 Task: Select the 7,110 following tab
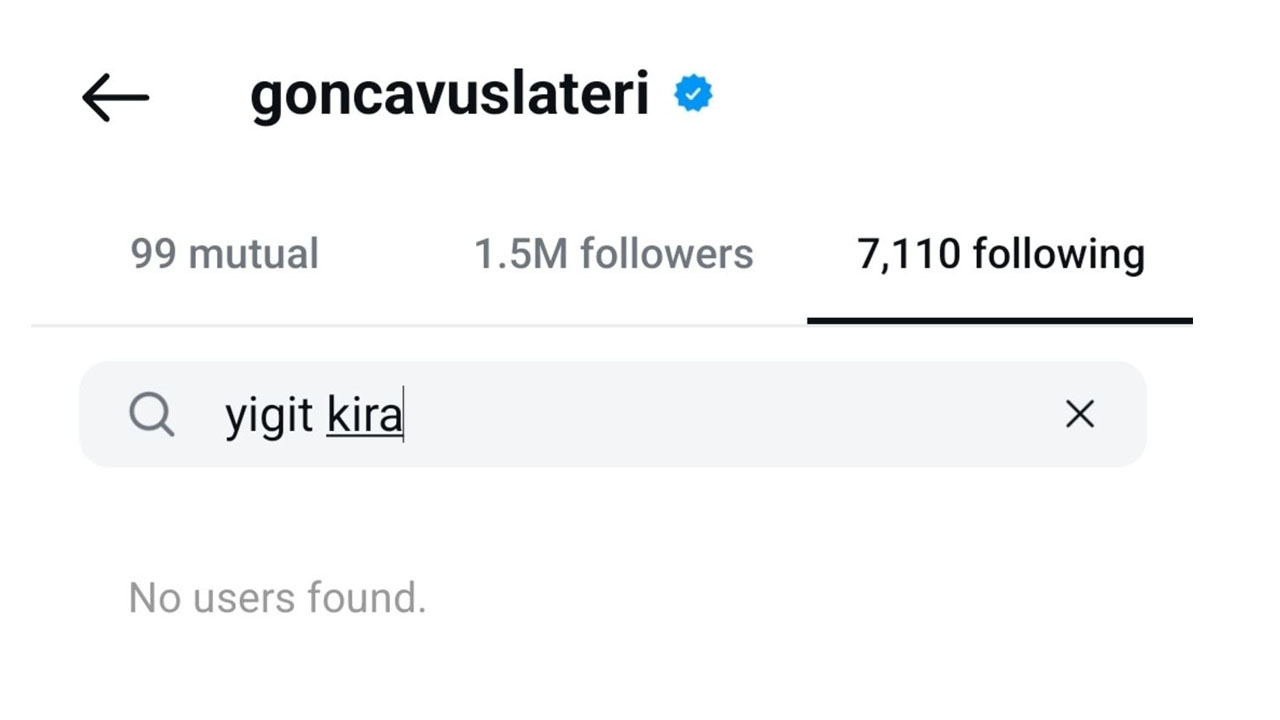[1000, 255]
